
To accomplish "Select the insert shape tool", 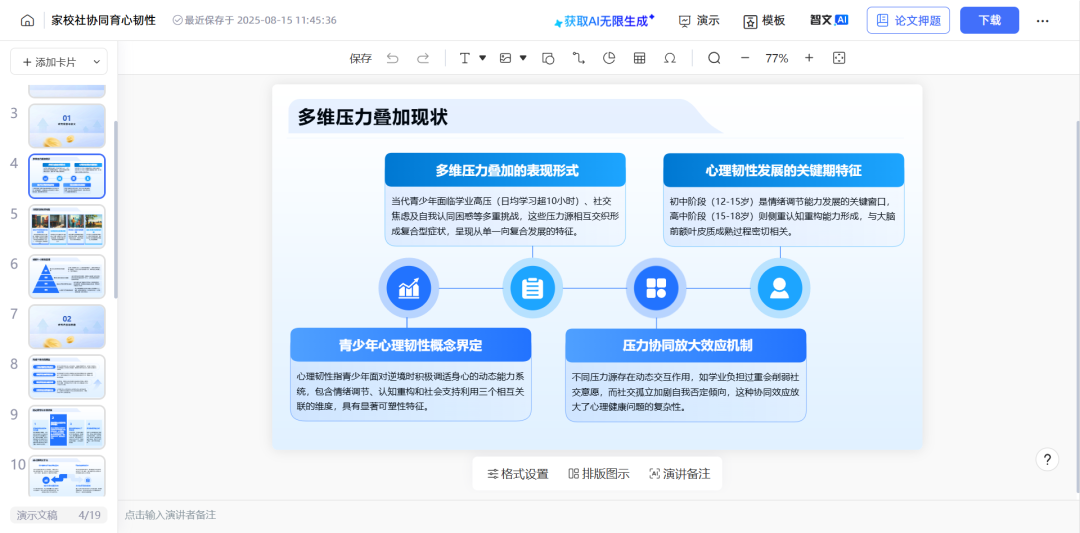I will pos(548,58).
